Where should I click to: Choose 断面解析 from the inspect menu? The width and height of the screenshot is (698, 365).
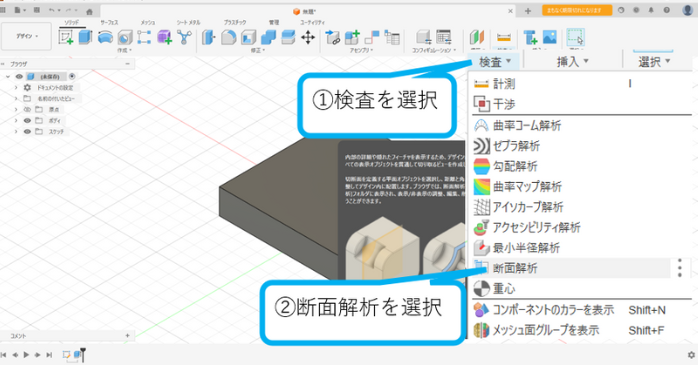(x=571, y=268)
